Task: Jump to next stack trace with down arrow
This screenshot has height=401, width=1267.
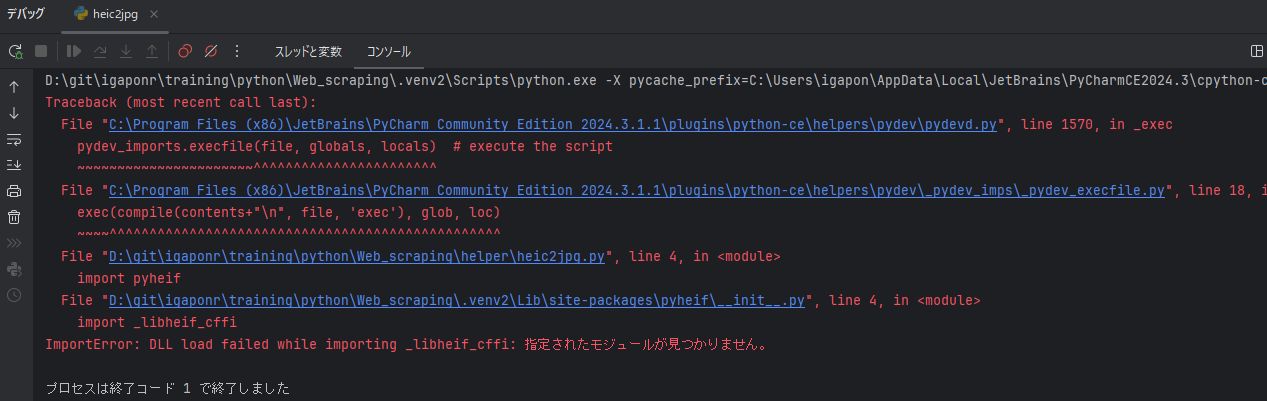Action: (14, 113)
